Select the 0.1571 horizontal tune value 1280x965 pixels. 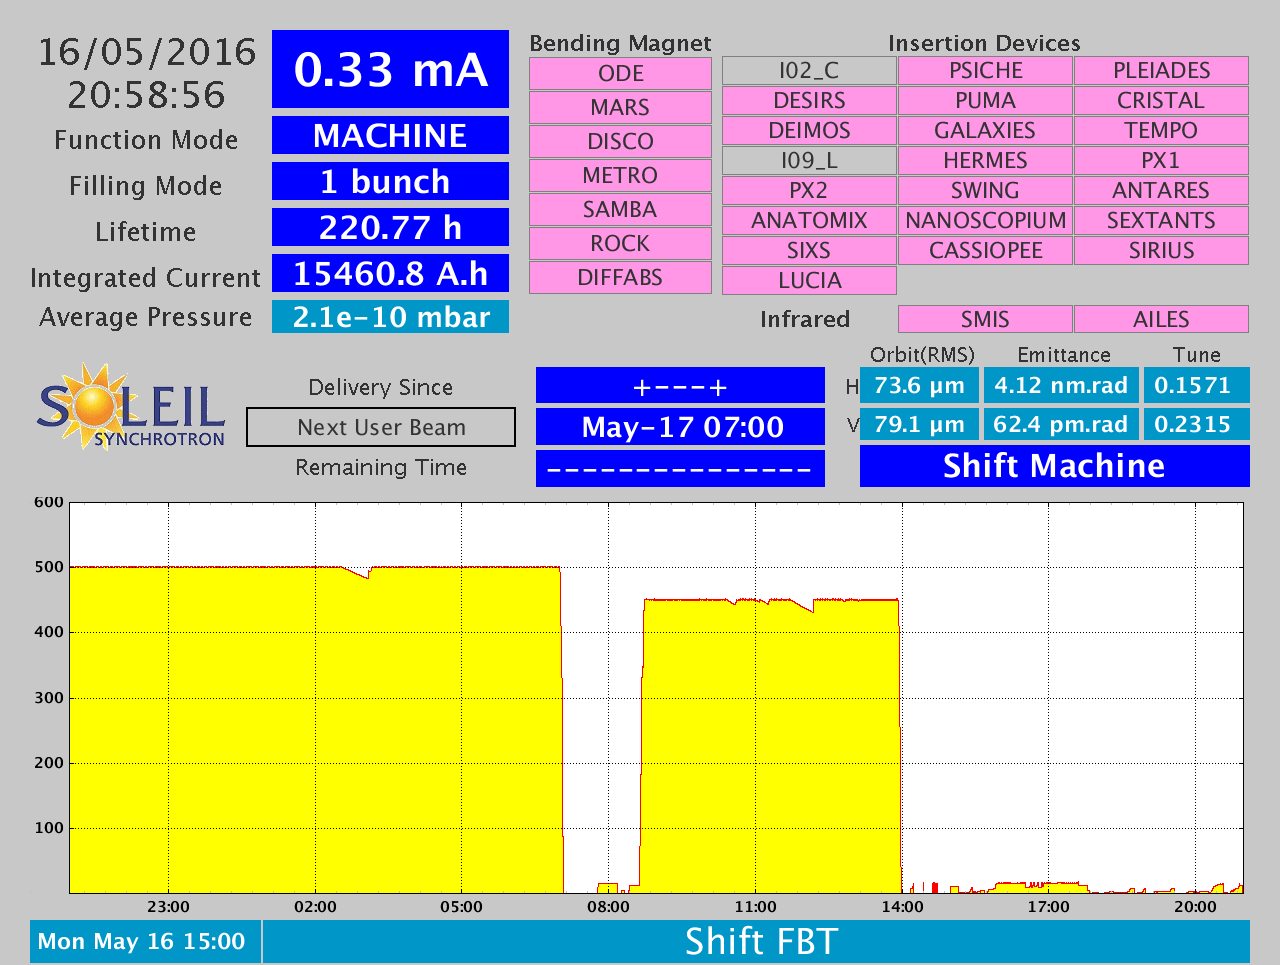[1196, 385]
